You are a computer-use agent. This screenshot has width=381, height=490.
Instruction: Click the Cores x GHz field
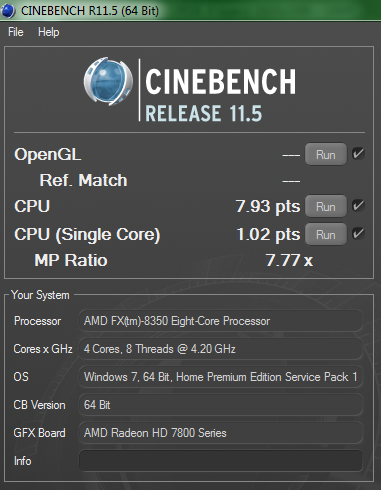click(x=221, y=349)
